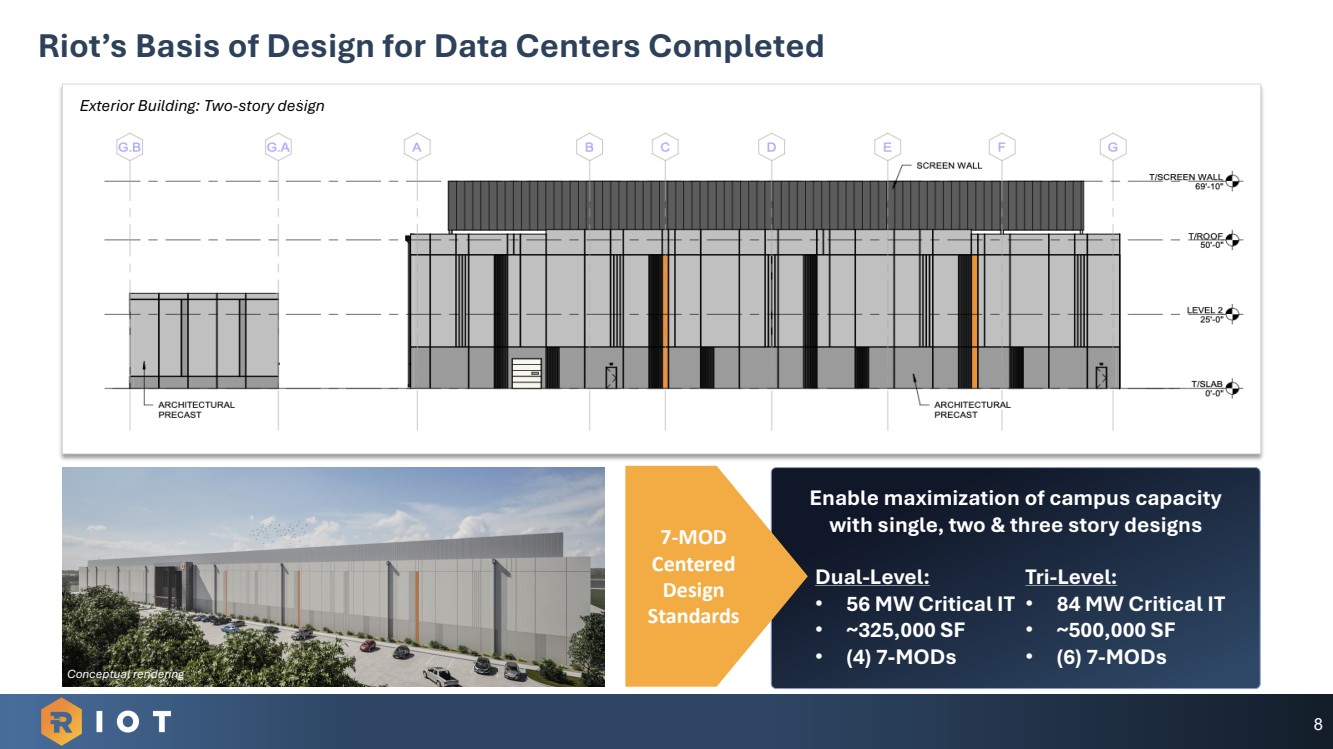Screen dimensions: 1333x749
Task: Select hexagon grid marker labeled D
Action: pyautogui.click(x=770, y=147)
